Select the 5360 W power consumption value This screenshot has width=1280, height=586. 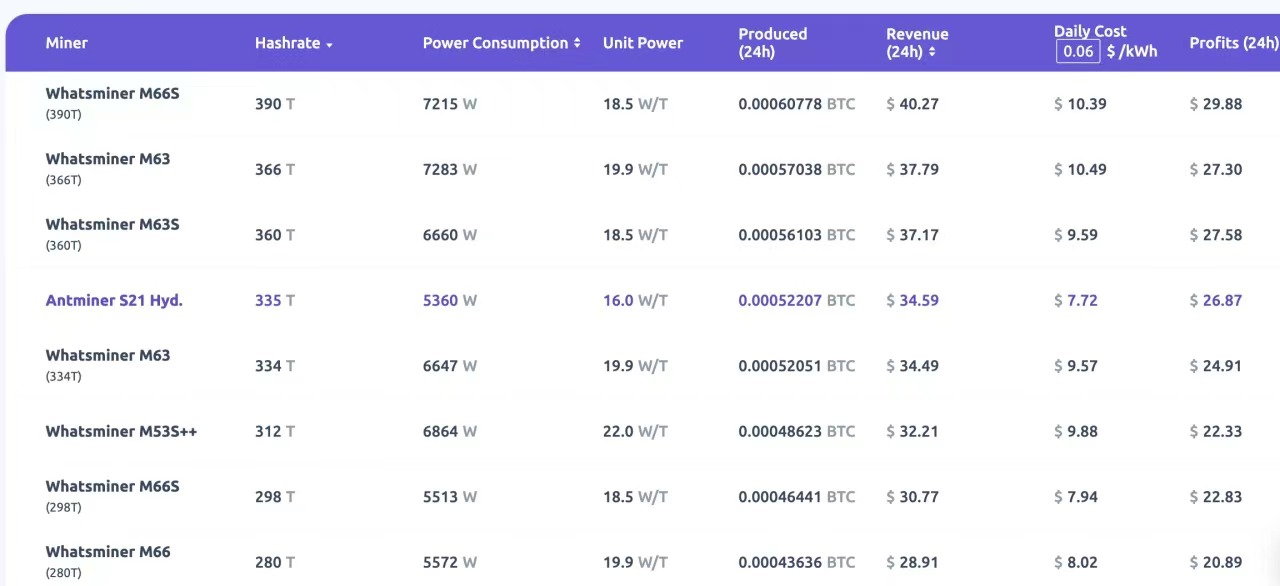[x=450, y=300]
